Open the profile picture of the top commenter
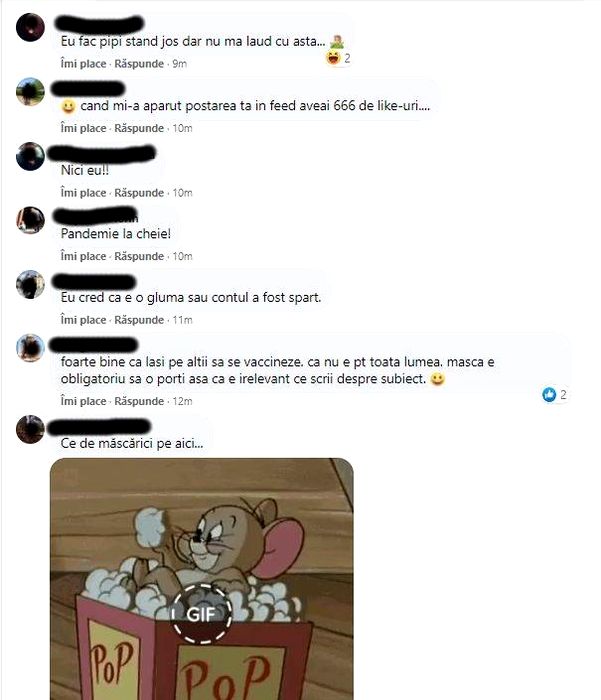The width and height of the screenshot is (601, 700). (30, 27)
